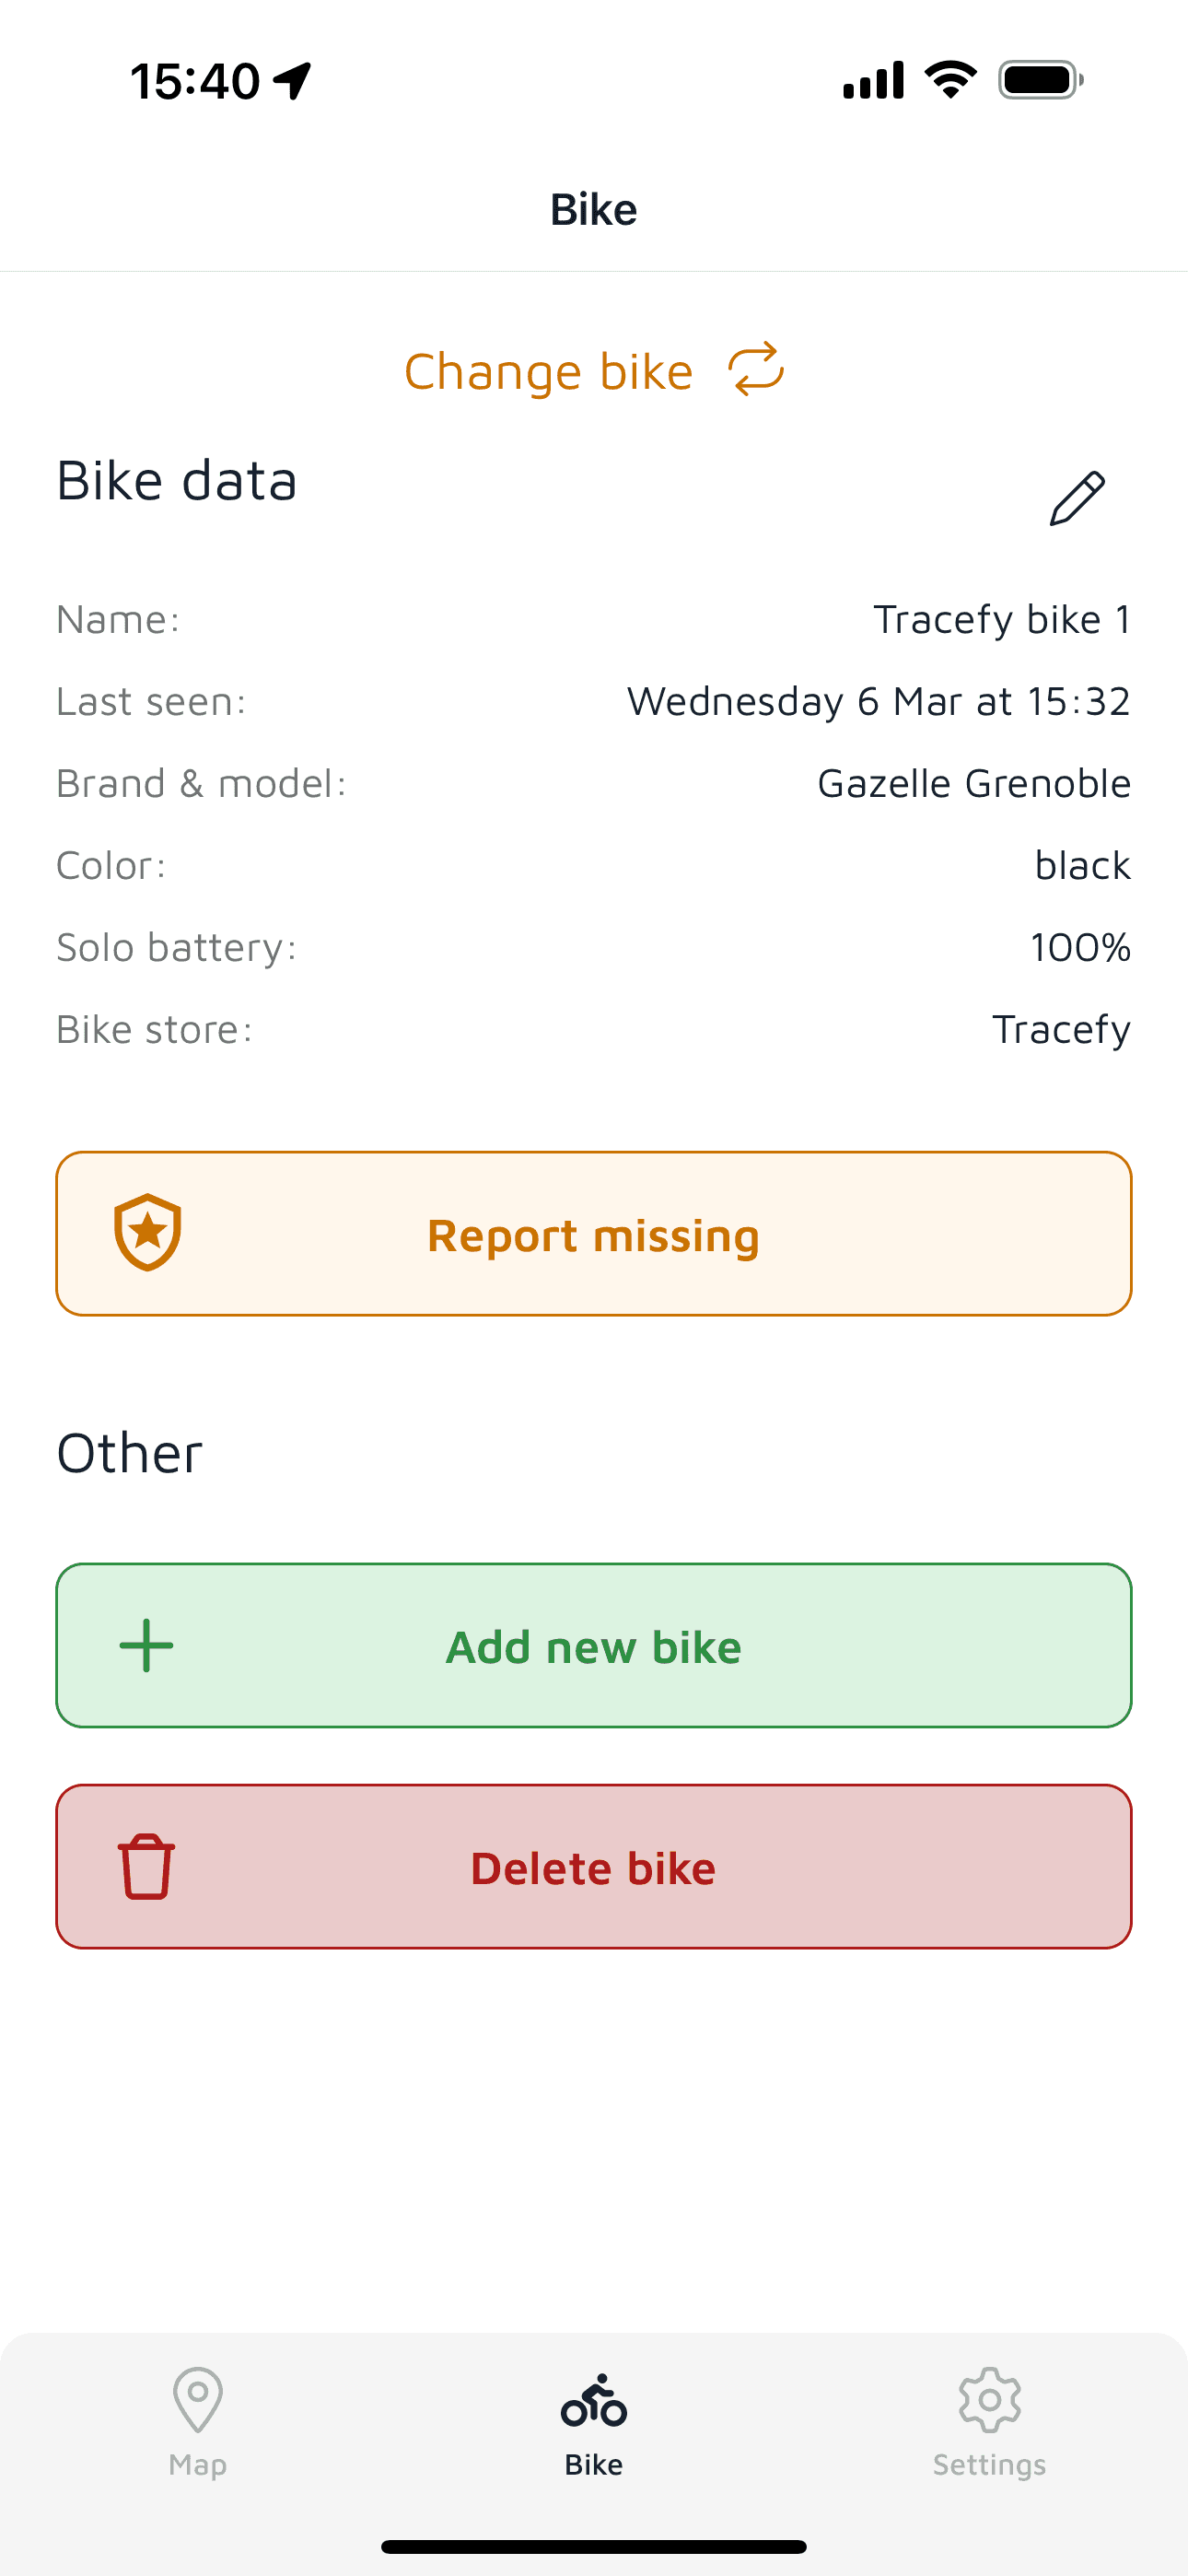1188x2576 pixels.
Task: Tap the battery icon in status bar
Action: [x=1040, y=80]
